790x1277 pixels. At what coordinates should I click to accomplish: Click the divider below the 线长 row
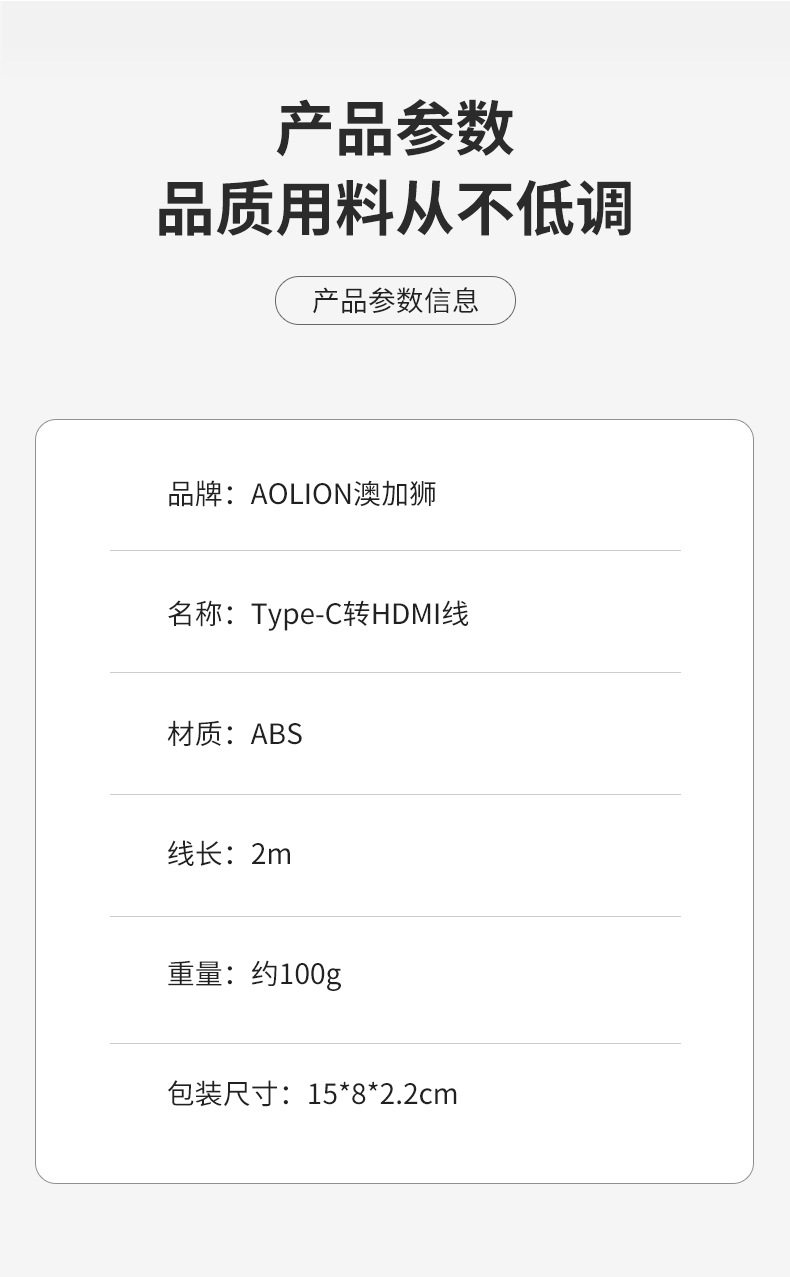pos(395,916)
